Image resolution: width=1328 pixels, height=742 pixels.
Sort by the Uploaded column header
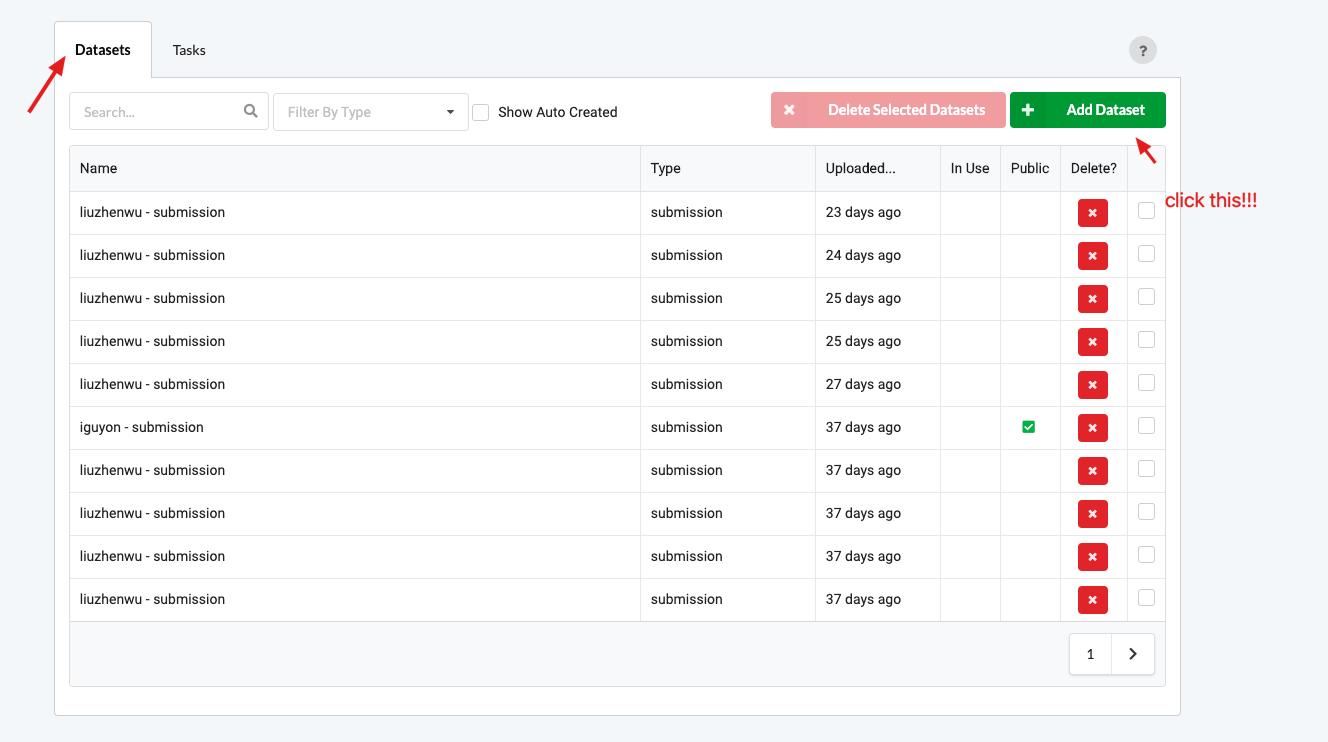[x=860, y=168]
